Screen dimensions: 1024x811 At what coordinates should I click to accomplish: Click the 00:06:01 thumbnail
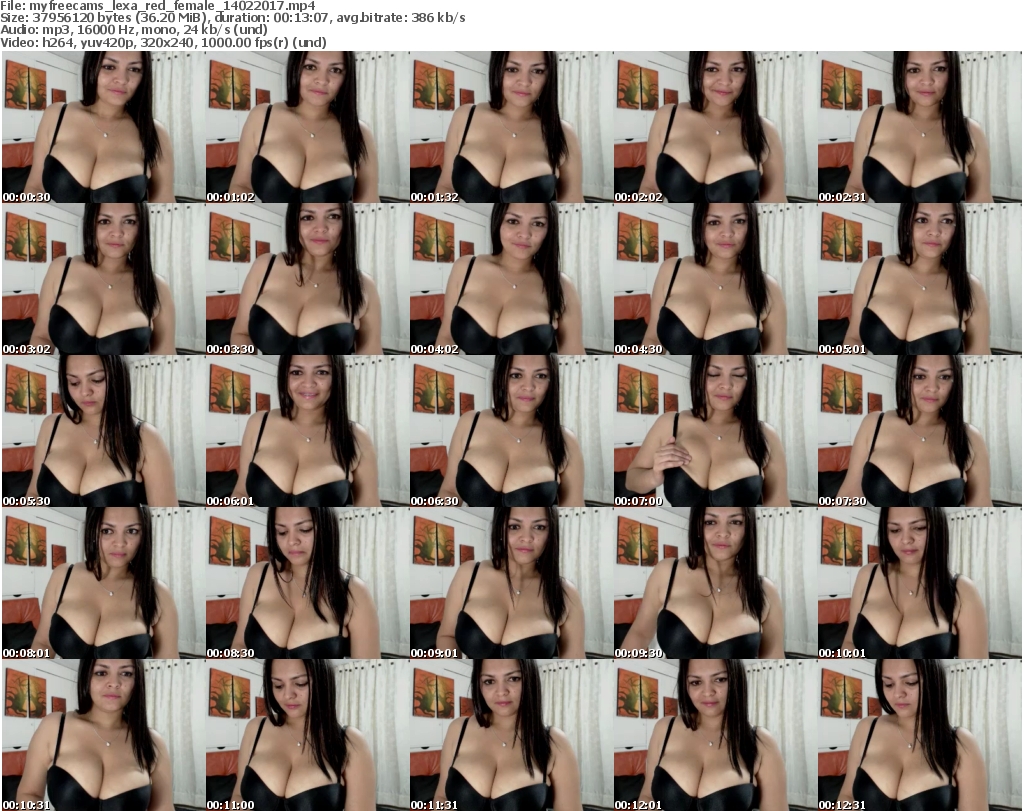point(308,431)
